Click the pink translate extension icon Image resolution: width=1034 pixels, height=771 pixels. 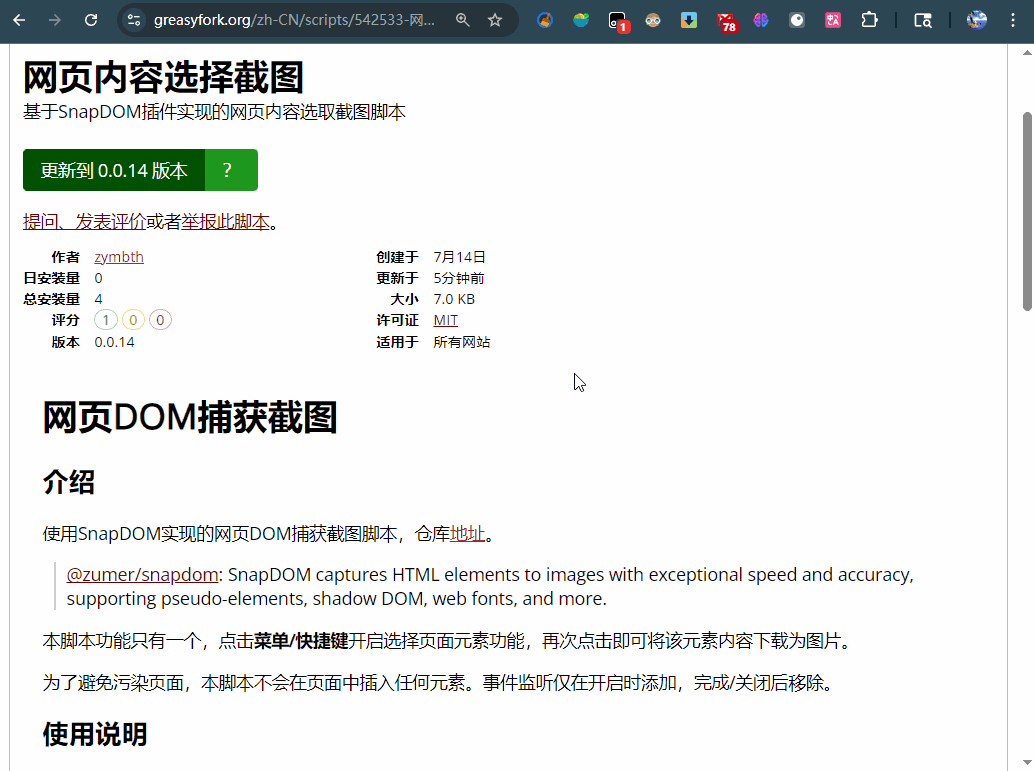[832, 20]
